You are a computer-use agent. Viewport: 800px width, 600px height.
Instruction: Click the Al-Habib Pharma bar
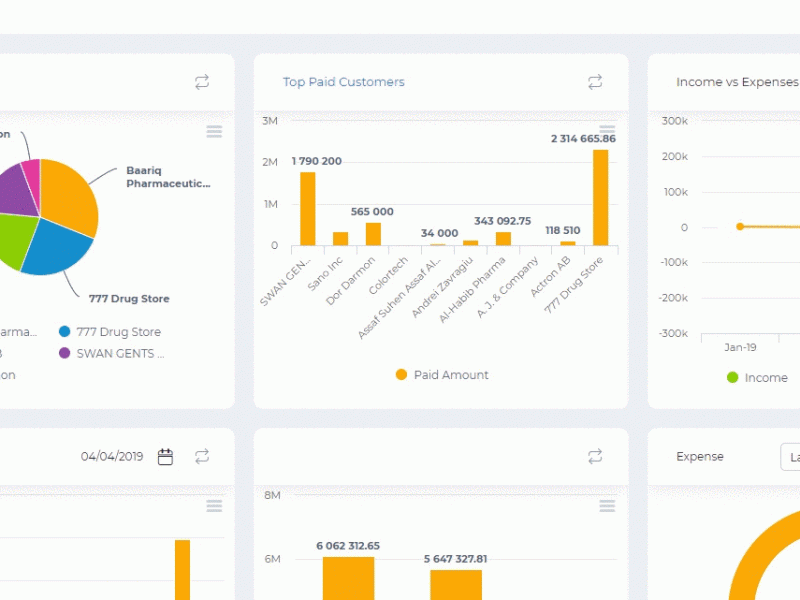coord(504,239)
